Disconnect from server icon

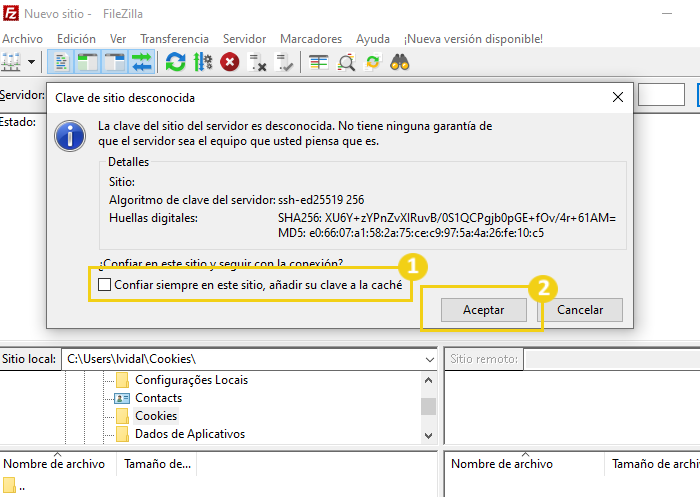pyautogui.click(x=257, y=62)
